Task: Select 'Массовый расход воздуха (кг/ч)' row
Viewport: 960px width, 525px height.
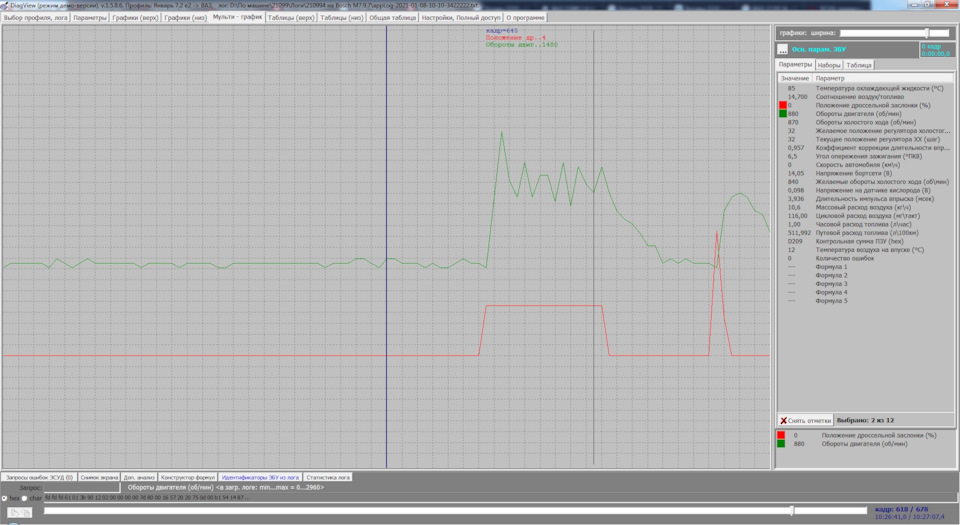Action: pos(866,207)
